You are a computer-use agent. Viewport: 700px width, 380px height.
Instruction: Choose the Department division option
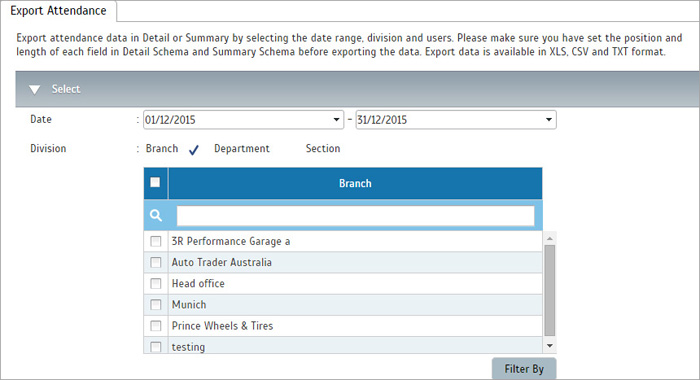(242, 149)
